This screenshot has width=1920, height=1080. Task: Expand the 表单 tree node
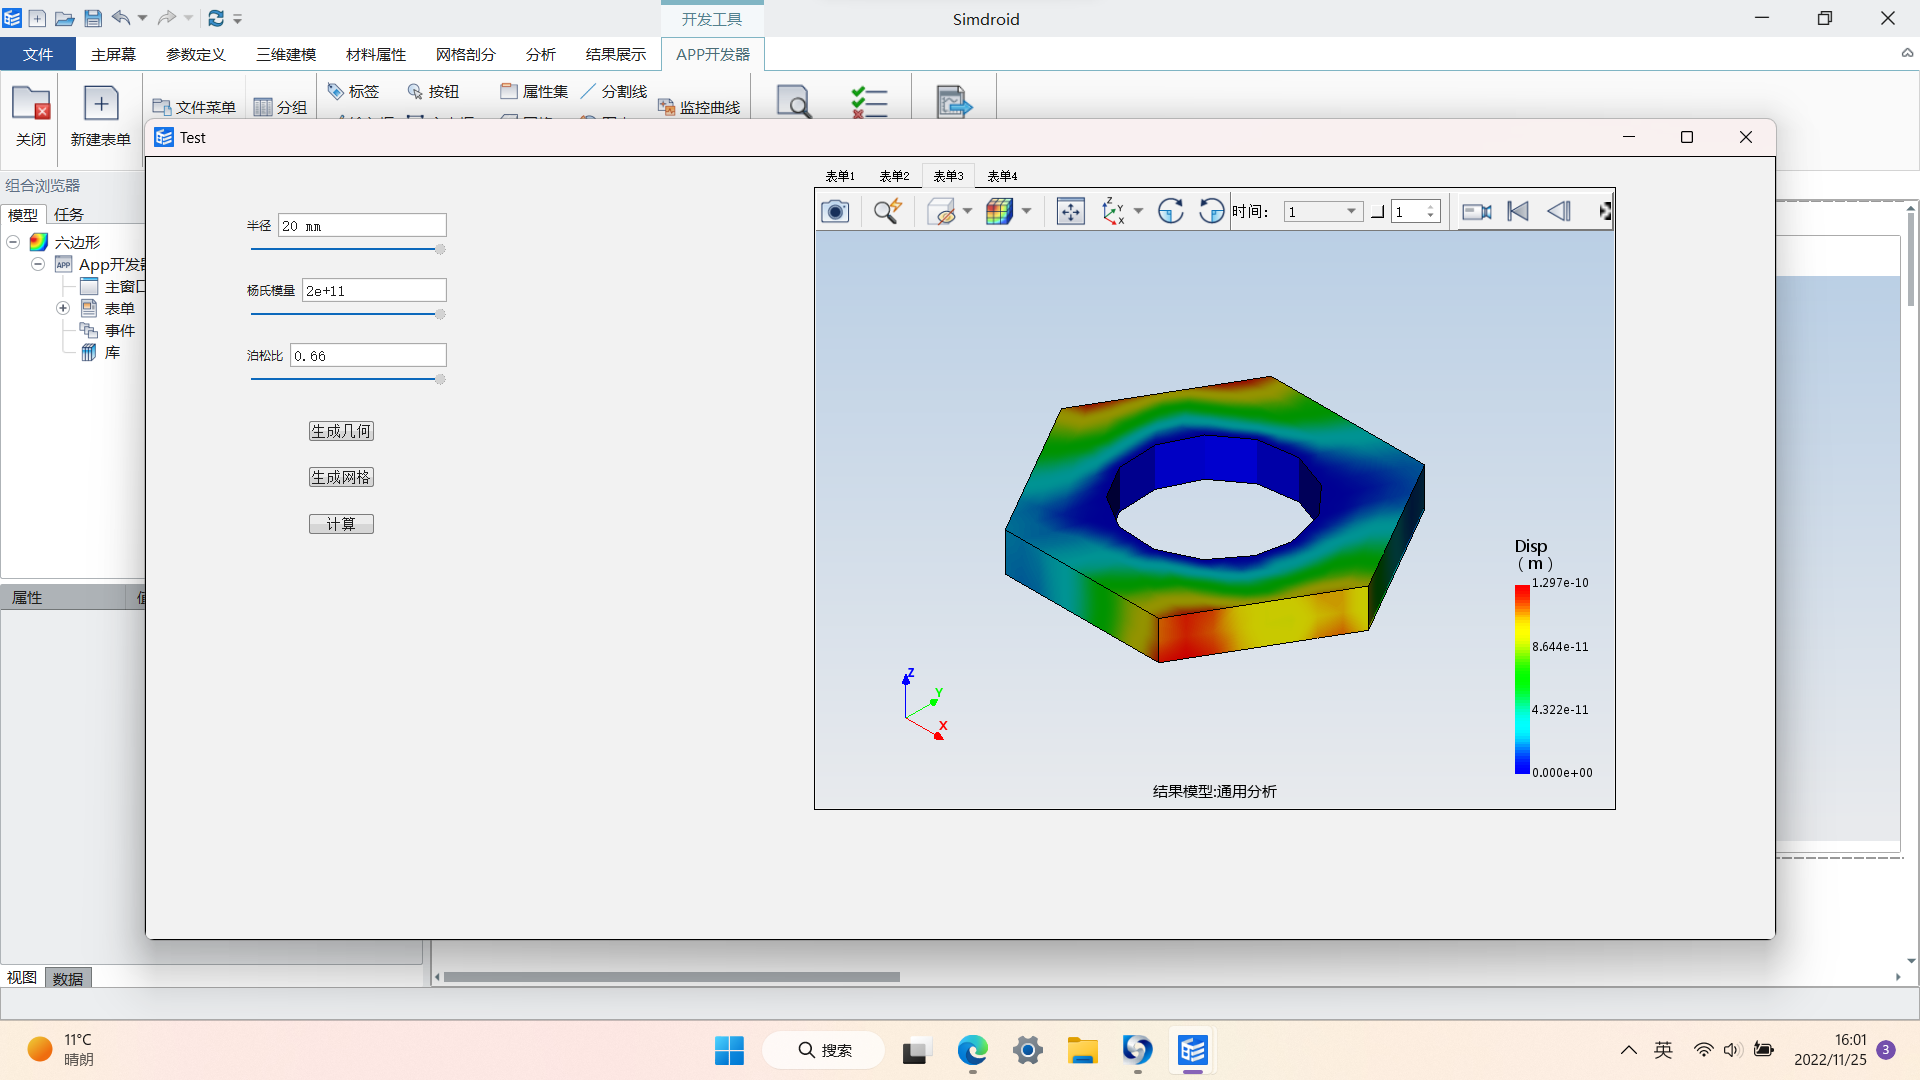click(63, 308)
